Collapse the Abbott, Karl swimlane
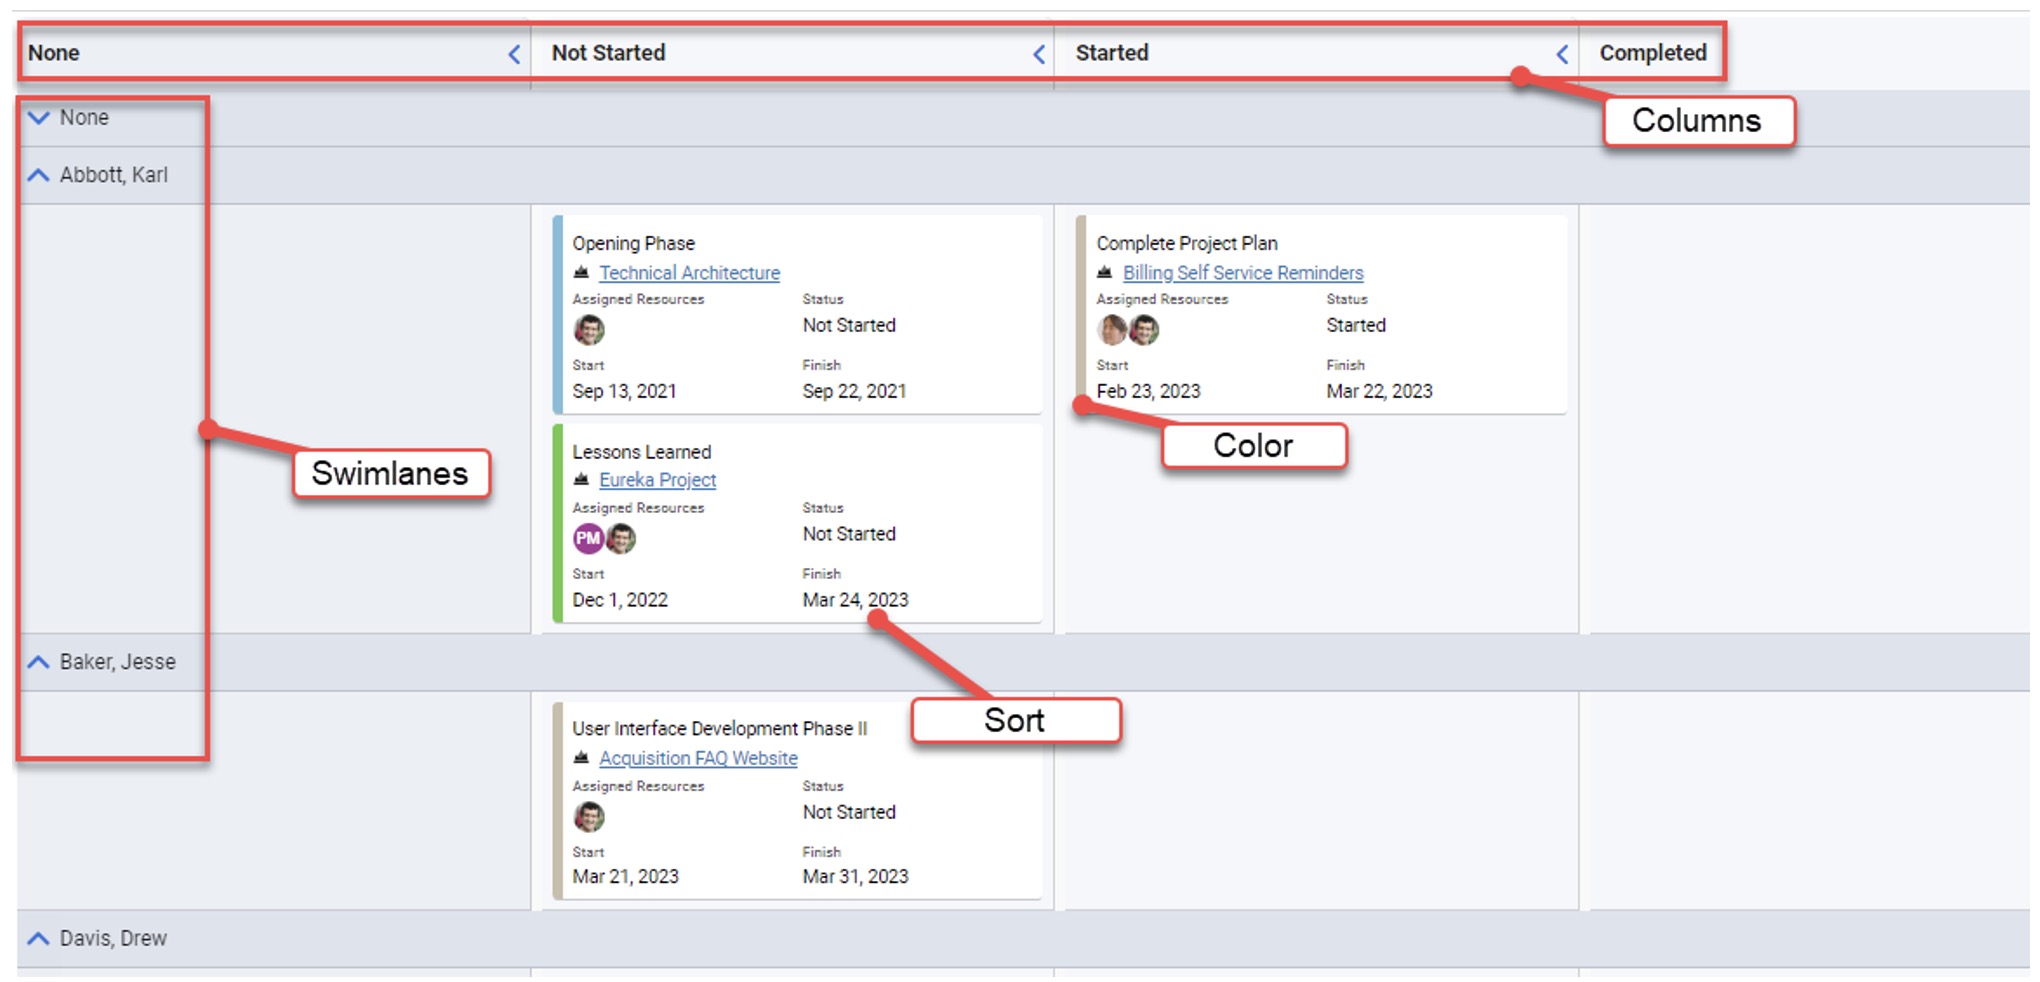 tap(39, 175)
